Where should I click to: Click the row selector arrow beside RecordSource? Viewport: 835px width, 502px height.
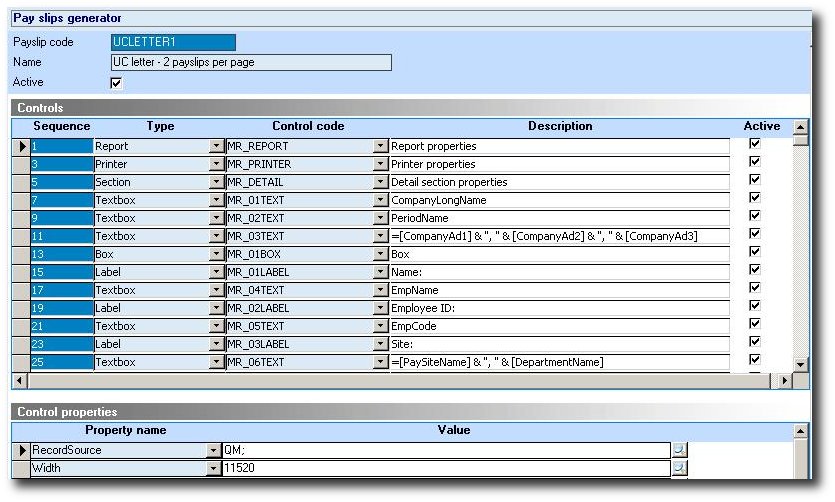pyautogui.click(x=20, y=451)
